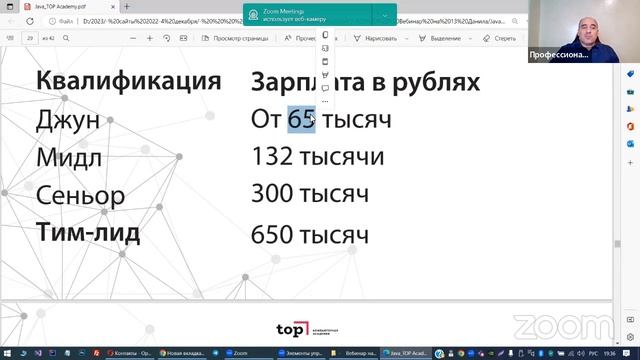Screen dimensions: 640x360
Task: Open a new browser tab
Action: [127, 7]
